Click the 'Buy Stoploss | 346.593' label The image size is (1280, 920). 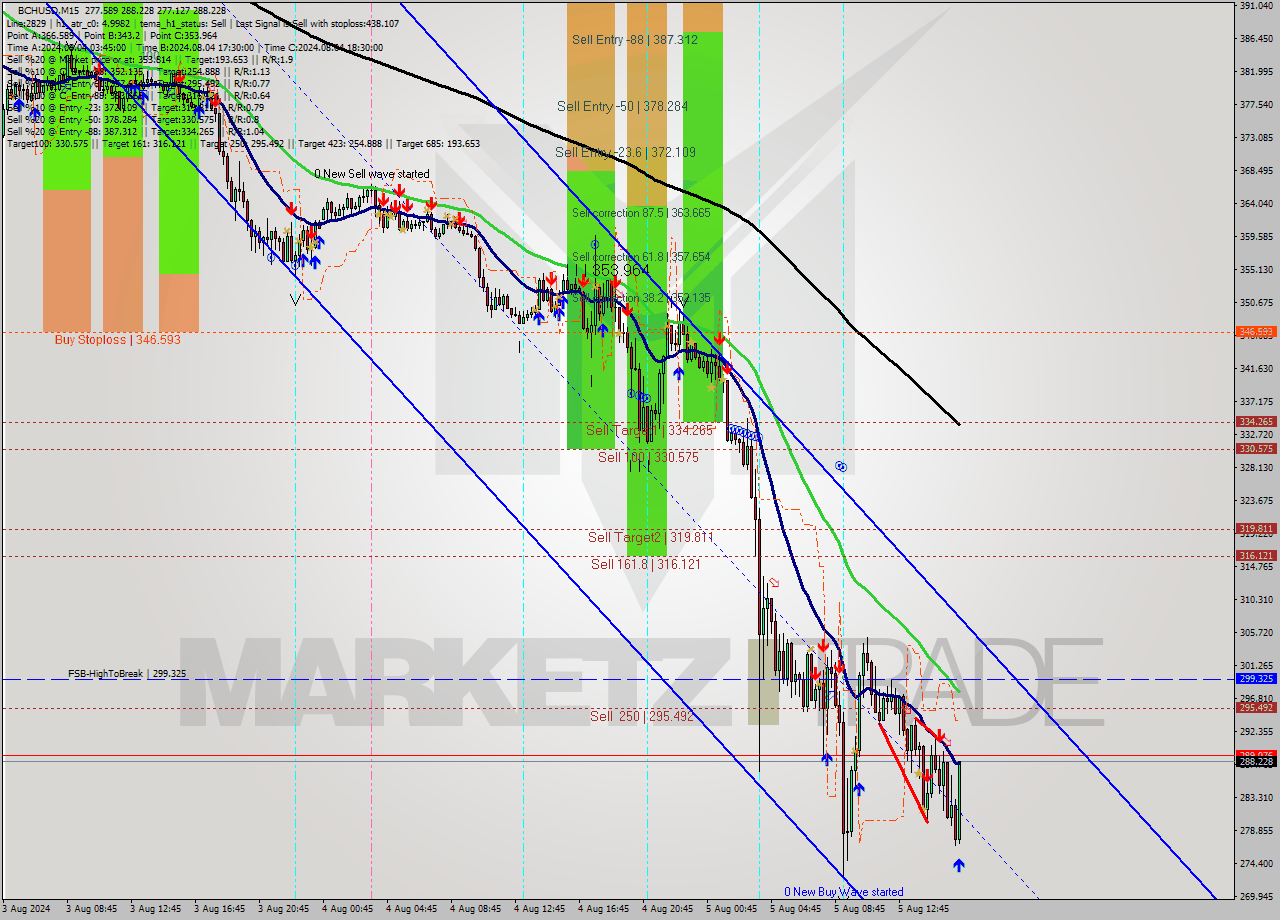point(117,340)
